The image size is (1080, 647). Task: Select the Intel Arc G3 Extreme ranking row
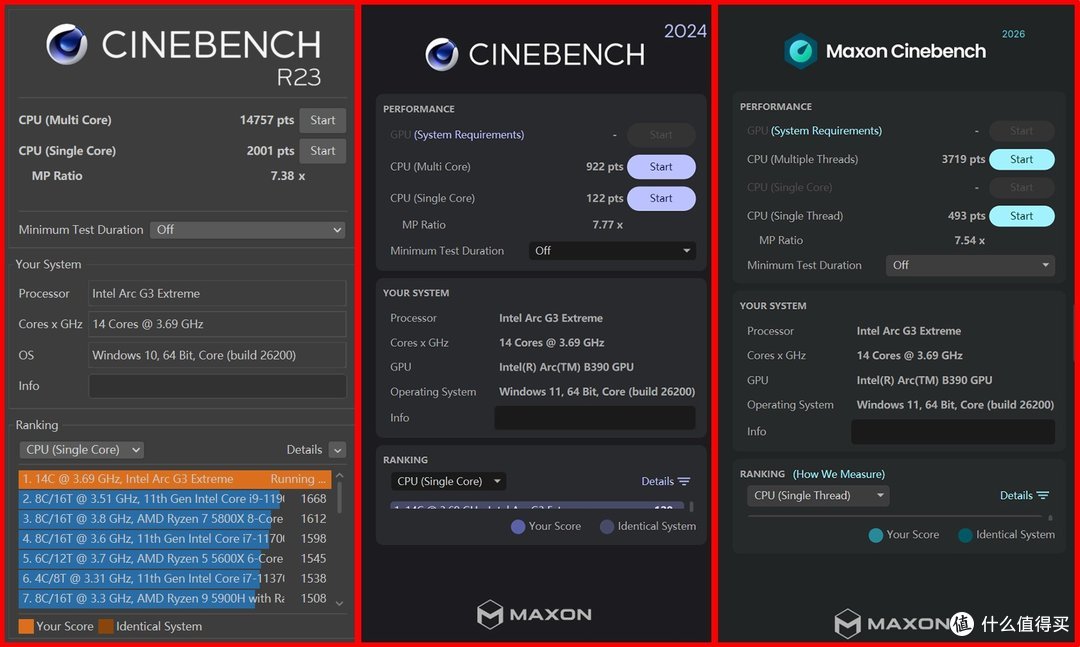pyautogui.click(x=175, y=479)
